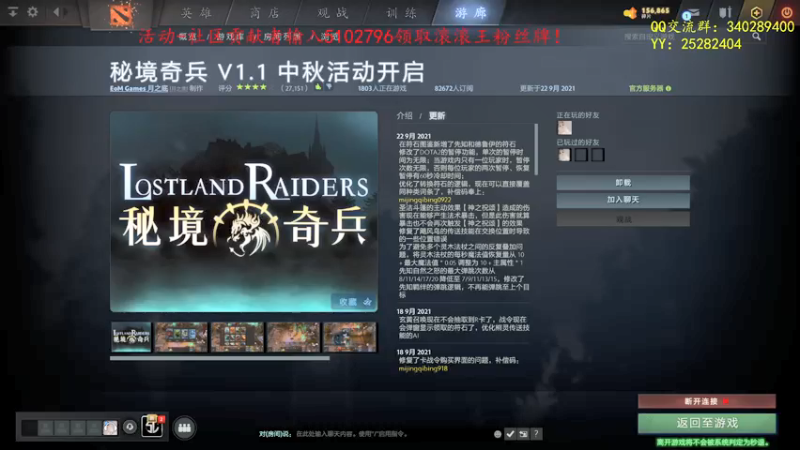
Task: Click the thumbs-up rate icon
Action: (318, 87)
